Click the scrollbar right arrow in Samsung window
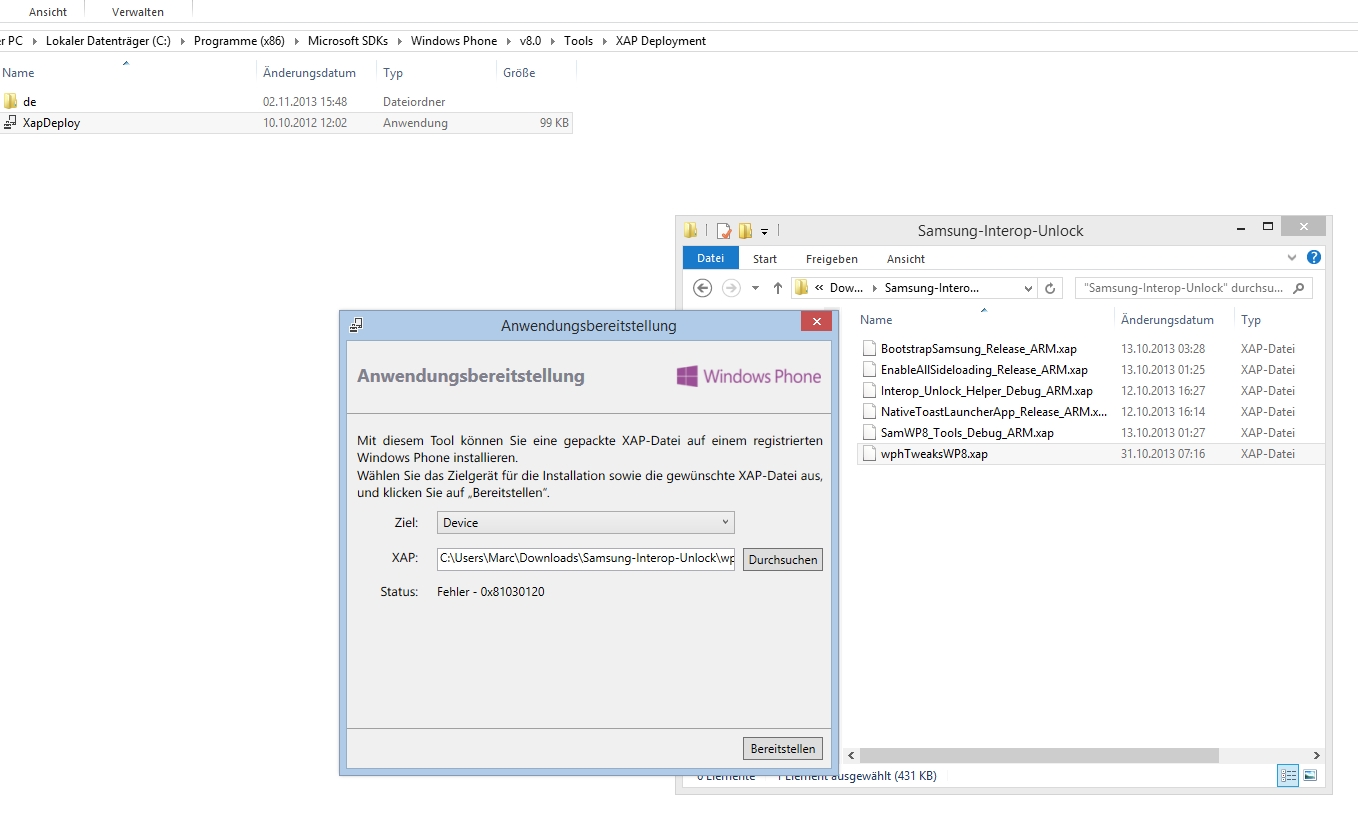The image size is (1358, 816). pyautogui.click(x=1317, y=756)
